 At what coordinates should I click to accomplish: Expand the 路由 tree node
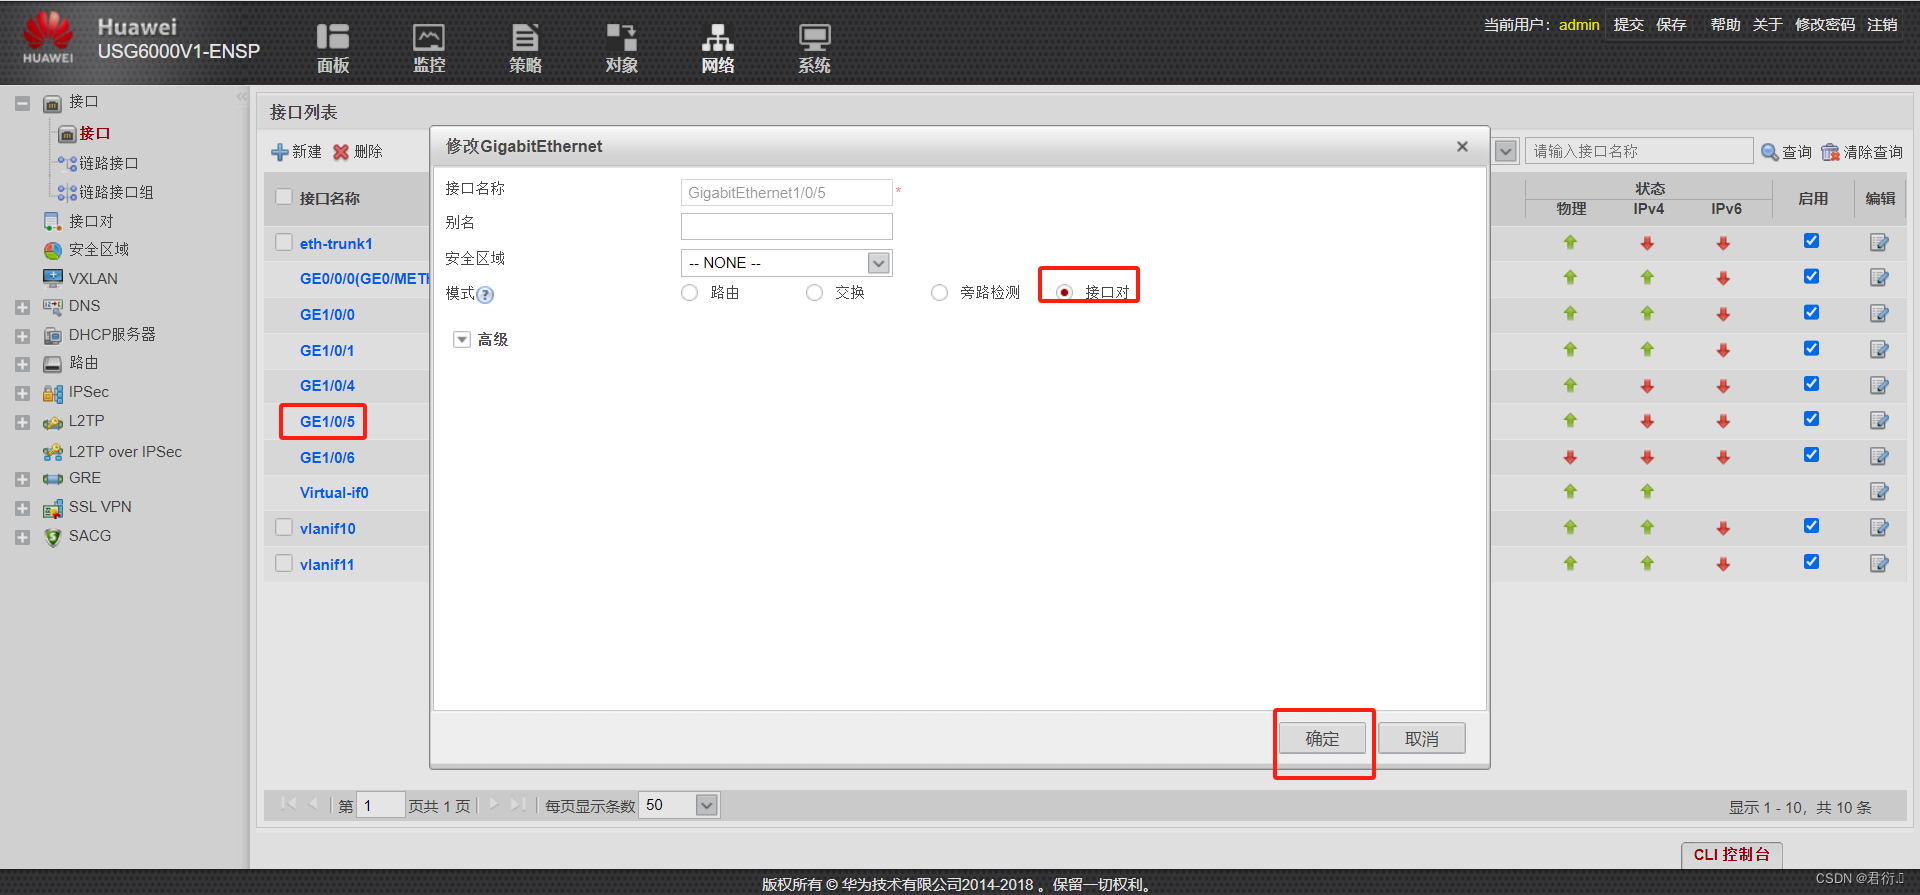[x=22, y=364]
